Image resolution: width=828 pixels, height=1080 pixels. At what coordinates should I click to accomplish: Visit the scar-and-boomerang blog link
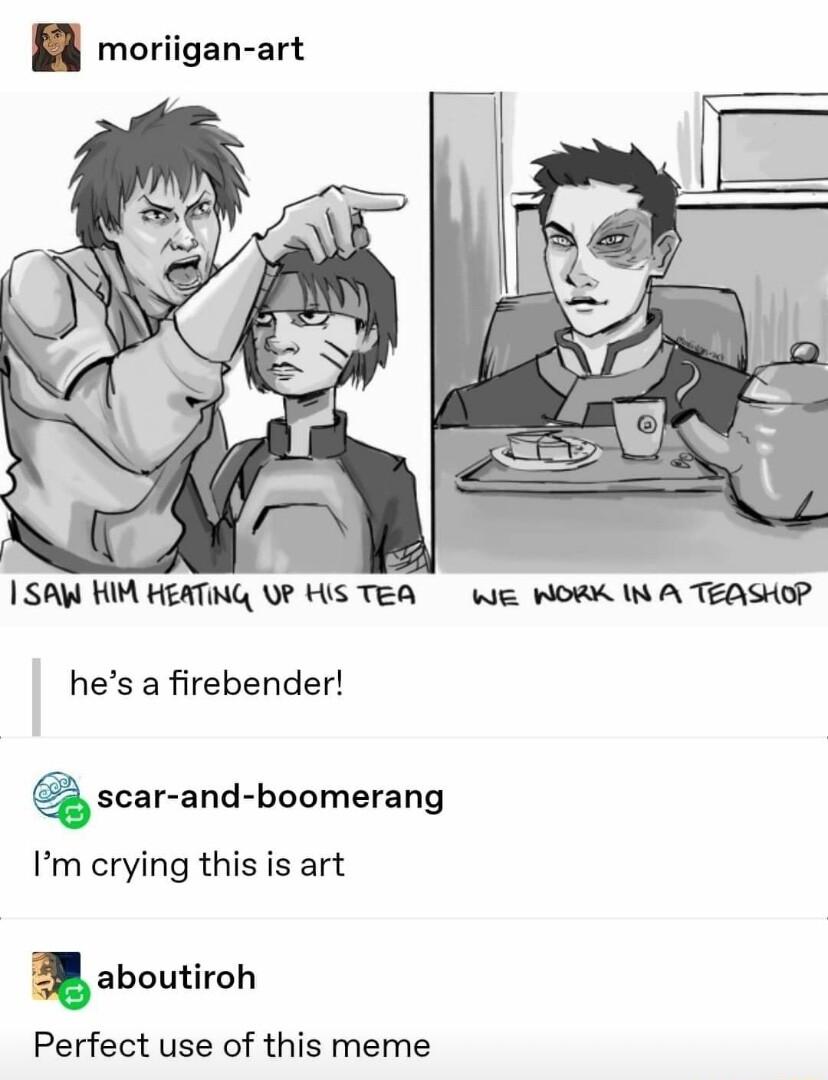270,798
